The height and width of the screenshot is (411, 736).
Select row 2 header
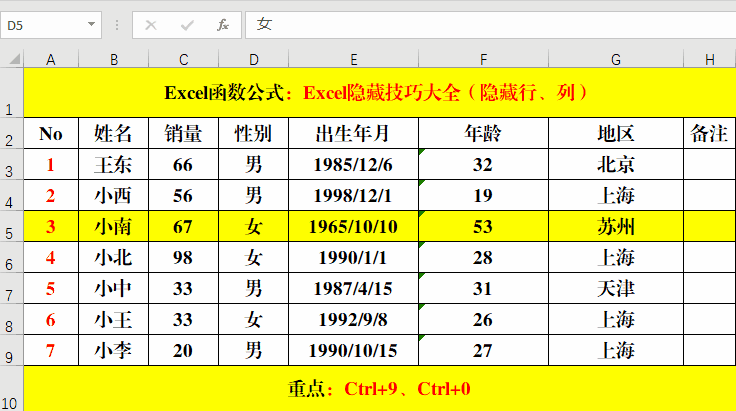11,133
